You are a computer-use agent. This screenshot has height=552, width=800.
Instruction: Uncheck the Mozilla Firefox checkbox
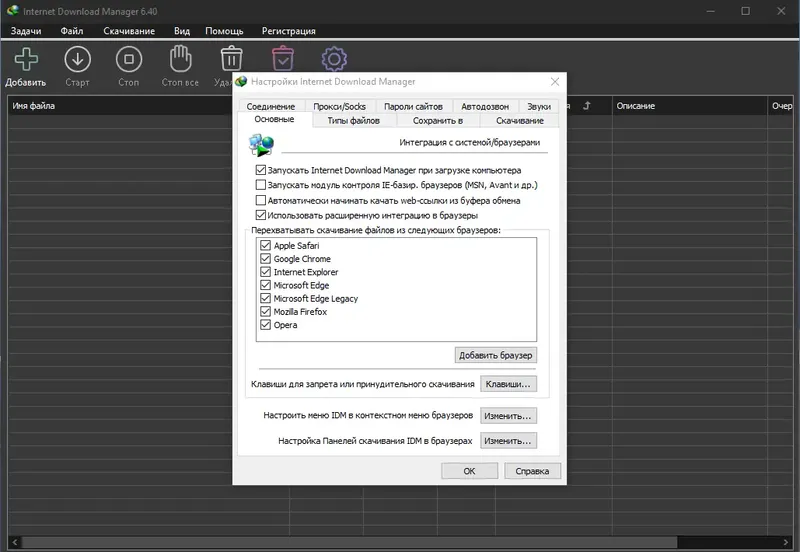tap(265, 312)
